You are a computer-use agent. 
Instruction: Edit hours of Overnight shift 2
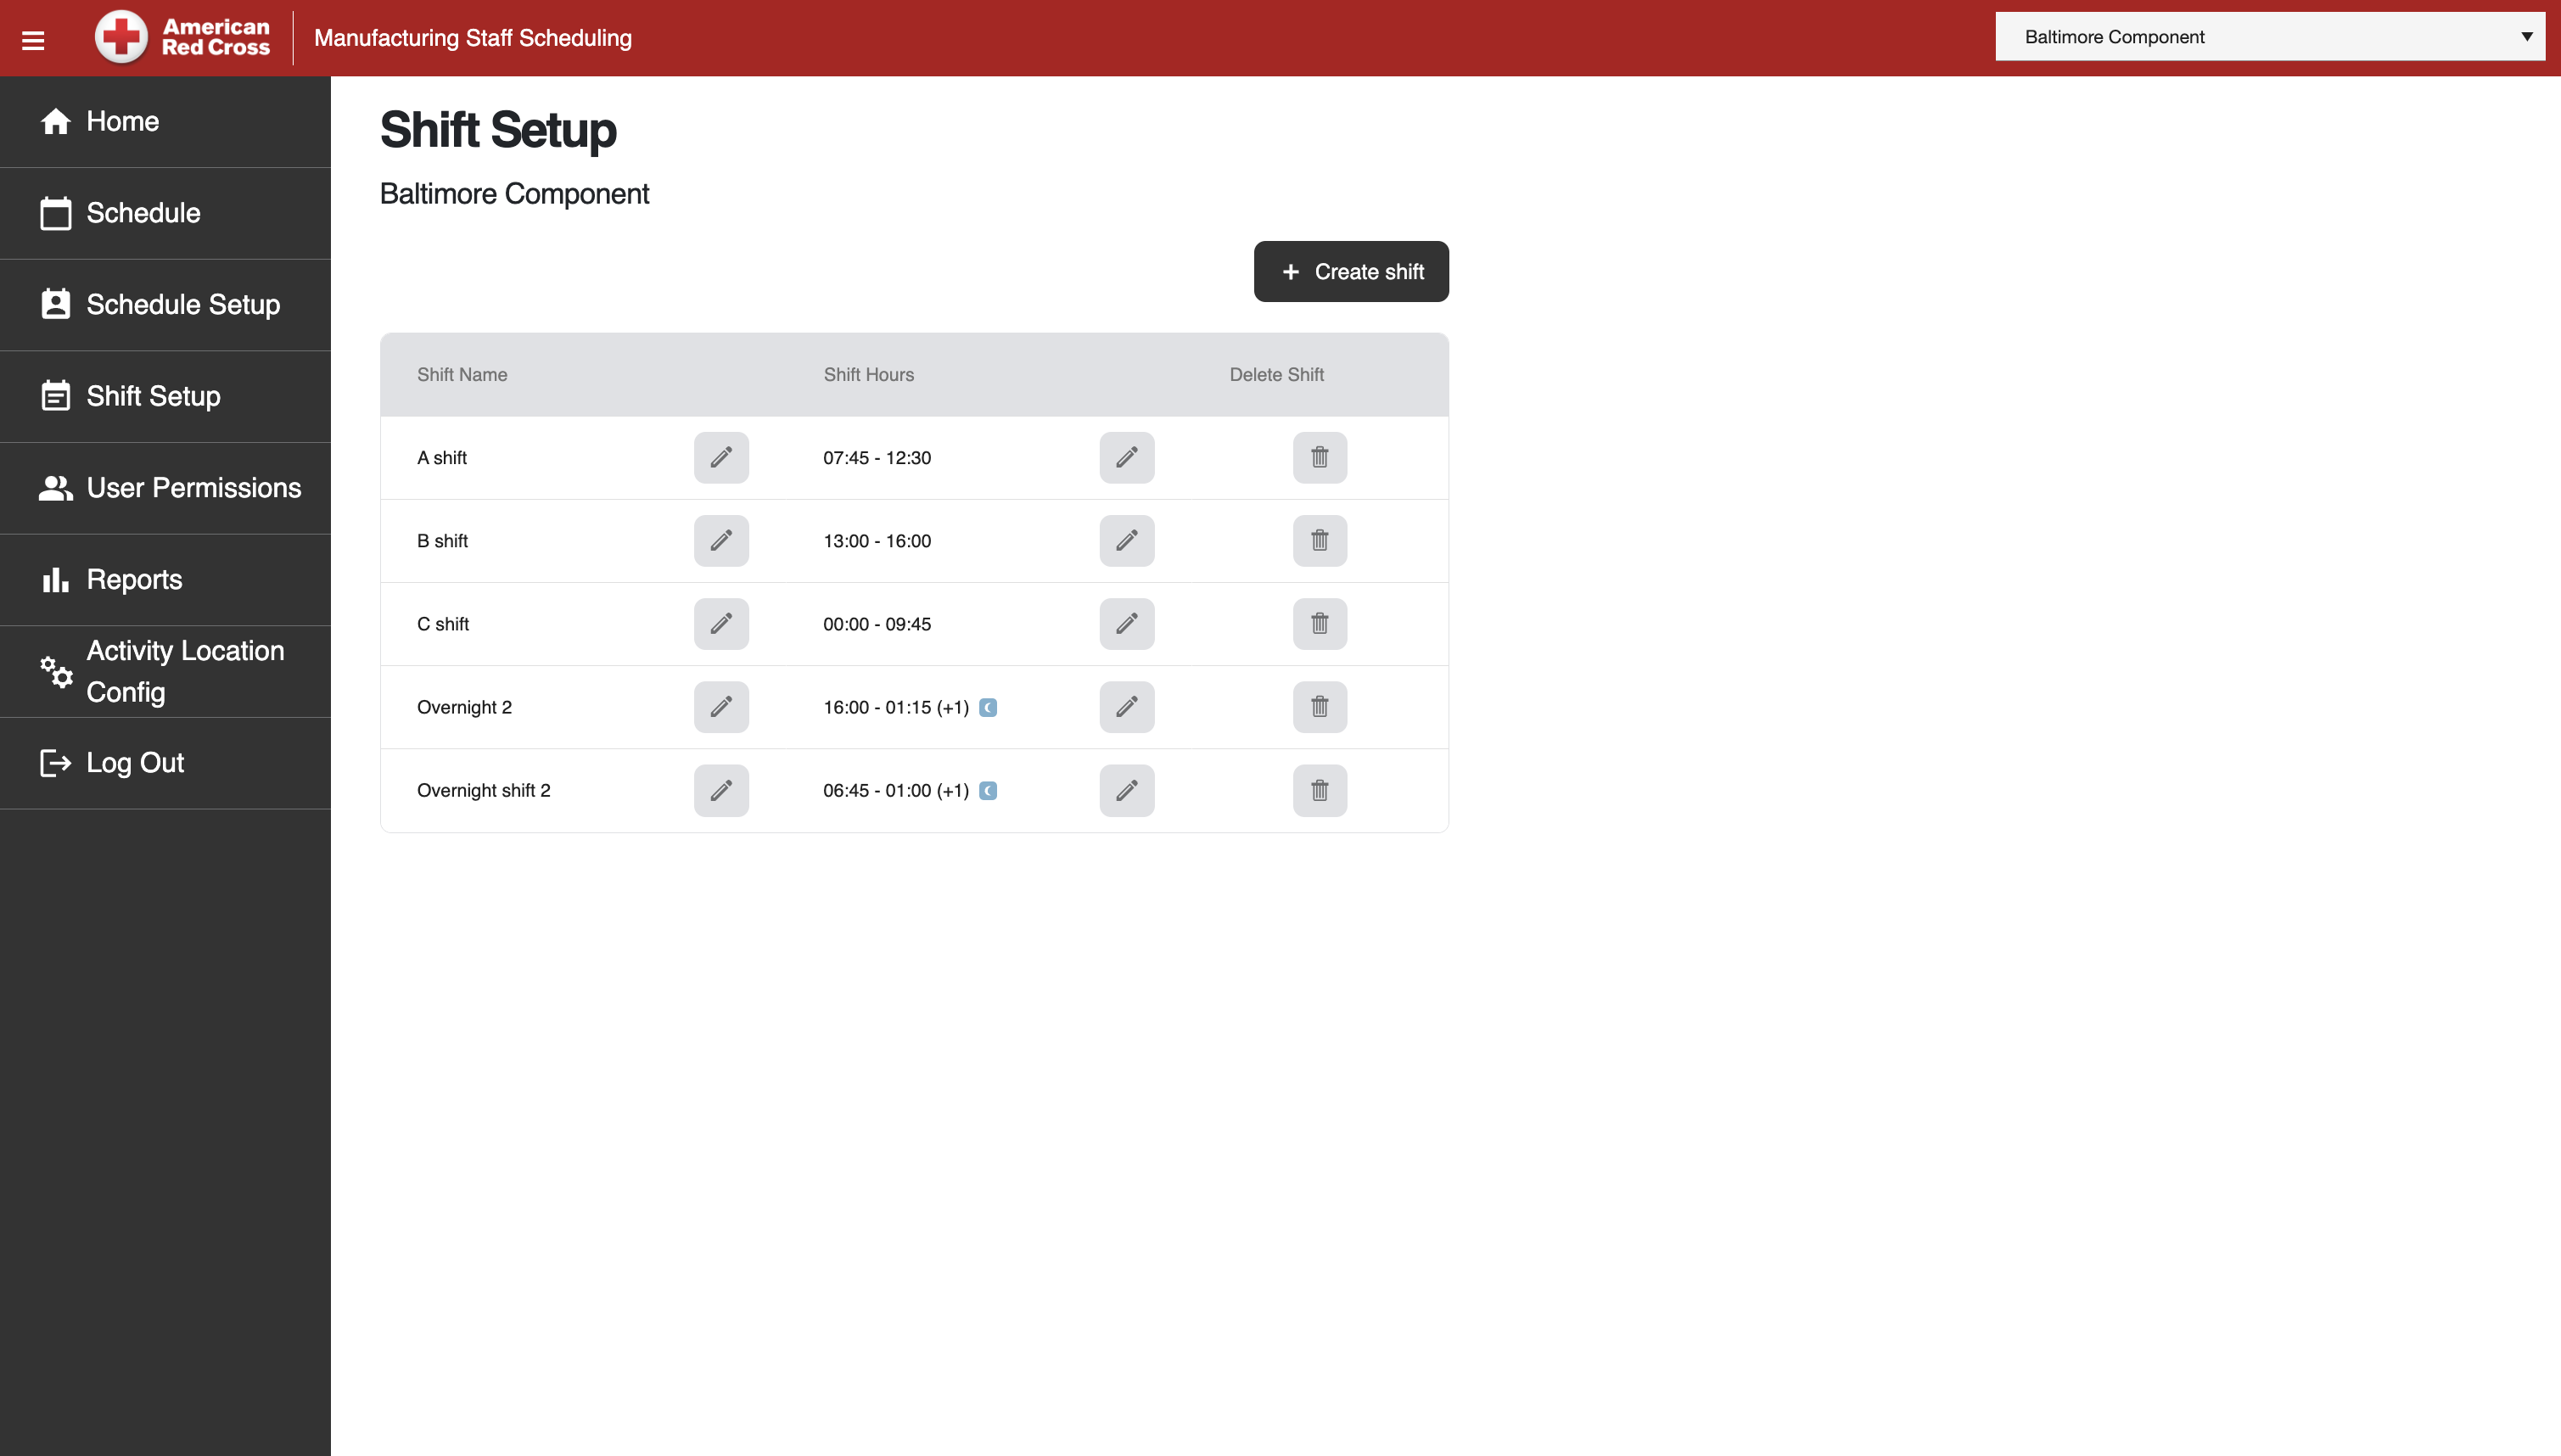pyautogui.click(x=1127, y=791)
